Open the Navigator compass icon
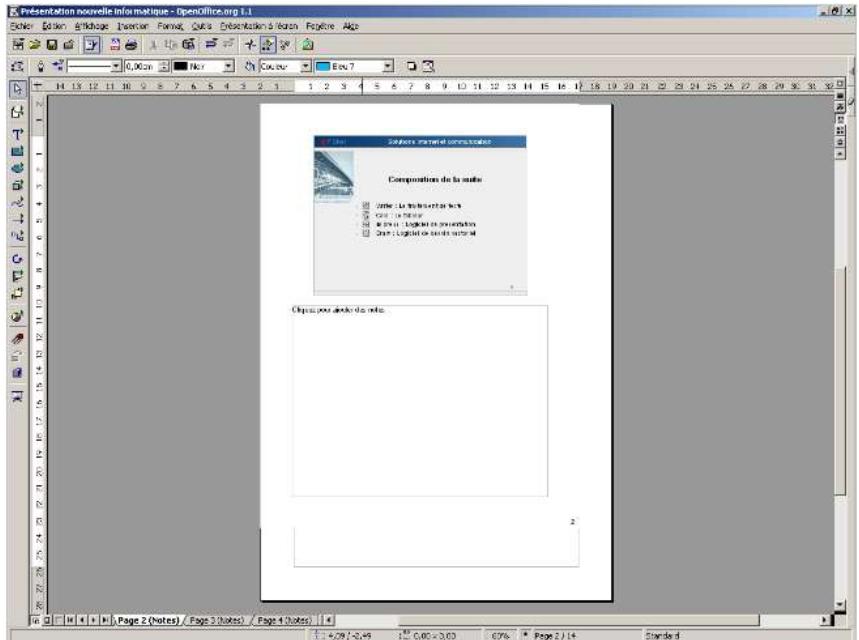This screenshot has height=640, width=859. pos(250,45)
